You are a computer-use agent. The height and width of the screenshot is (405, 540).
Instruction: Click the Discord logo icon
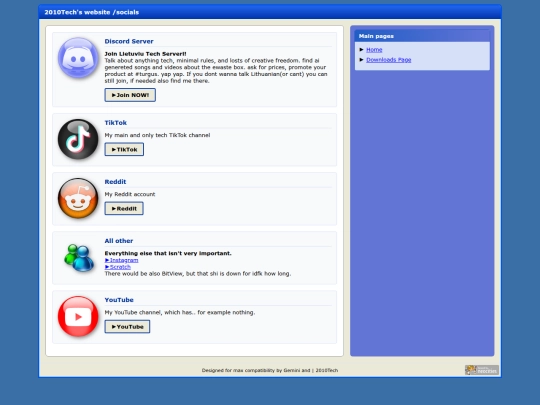click(x=78, y=58)
